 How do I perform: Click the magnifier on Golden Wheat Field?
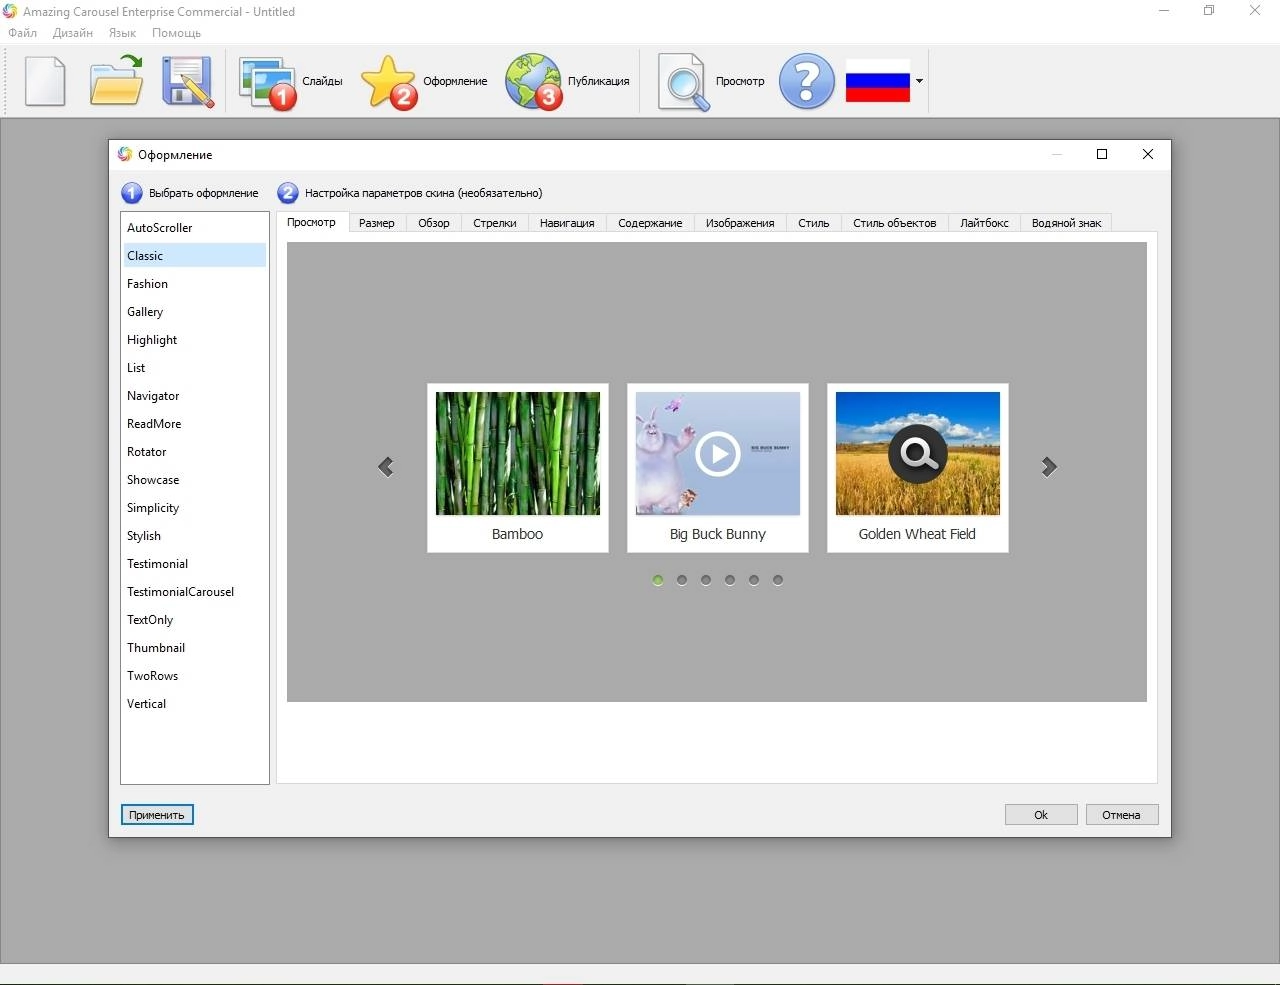918,454
